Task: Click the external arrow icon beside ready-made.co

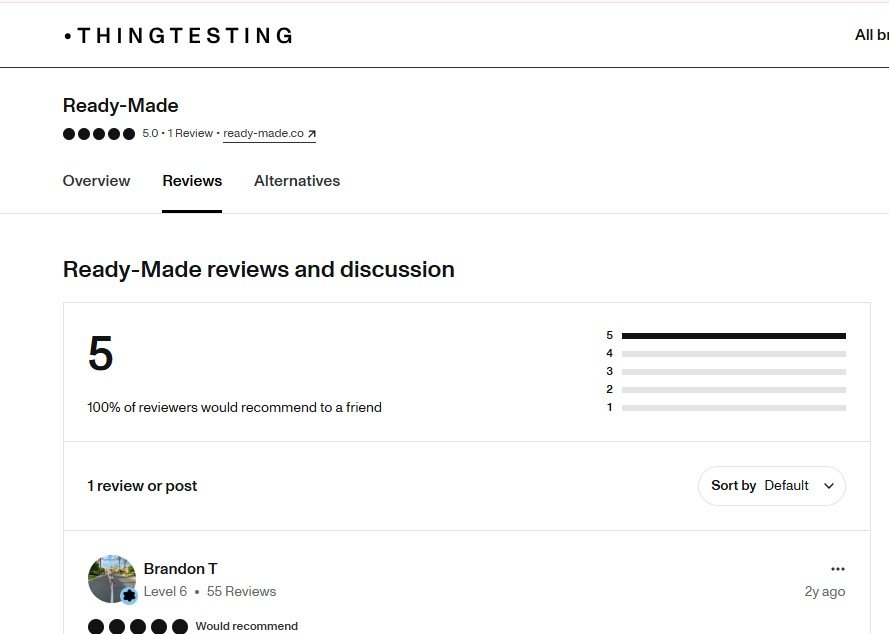Action: pyautogui.click(x=311, y=134)
